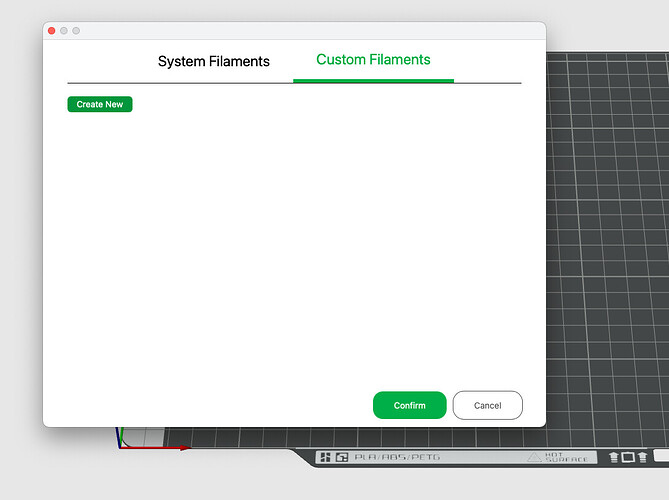Cancel the filament dialog
This screenshot has height=500, width=669.
pyautogui.click(x=488, y=405)
